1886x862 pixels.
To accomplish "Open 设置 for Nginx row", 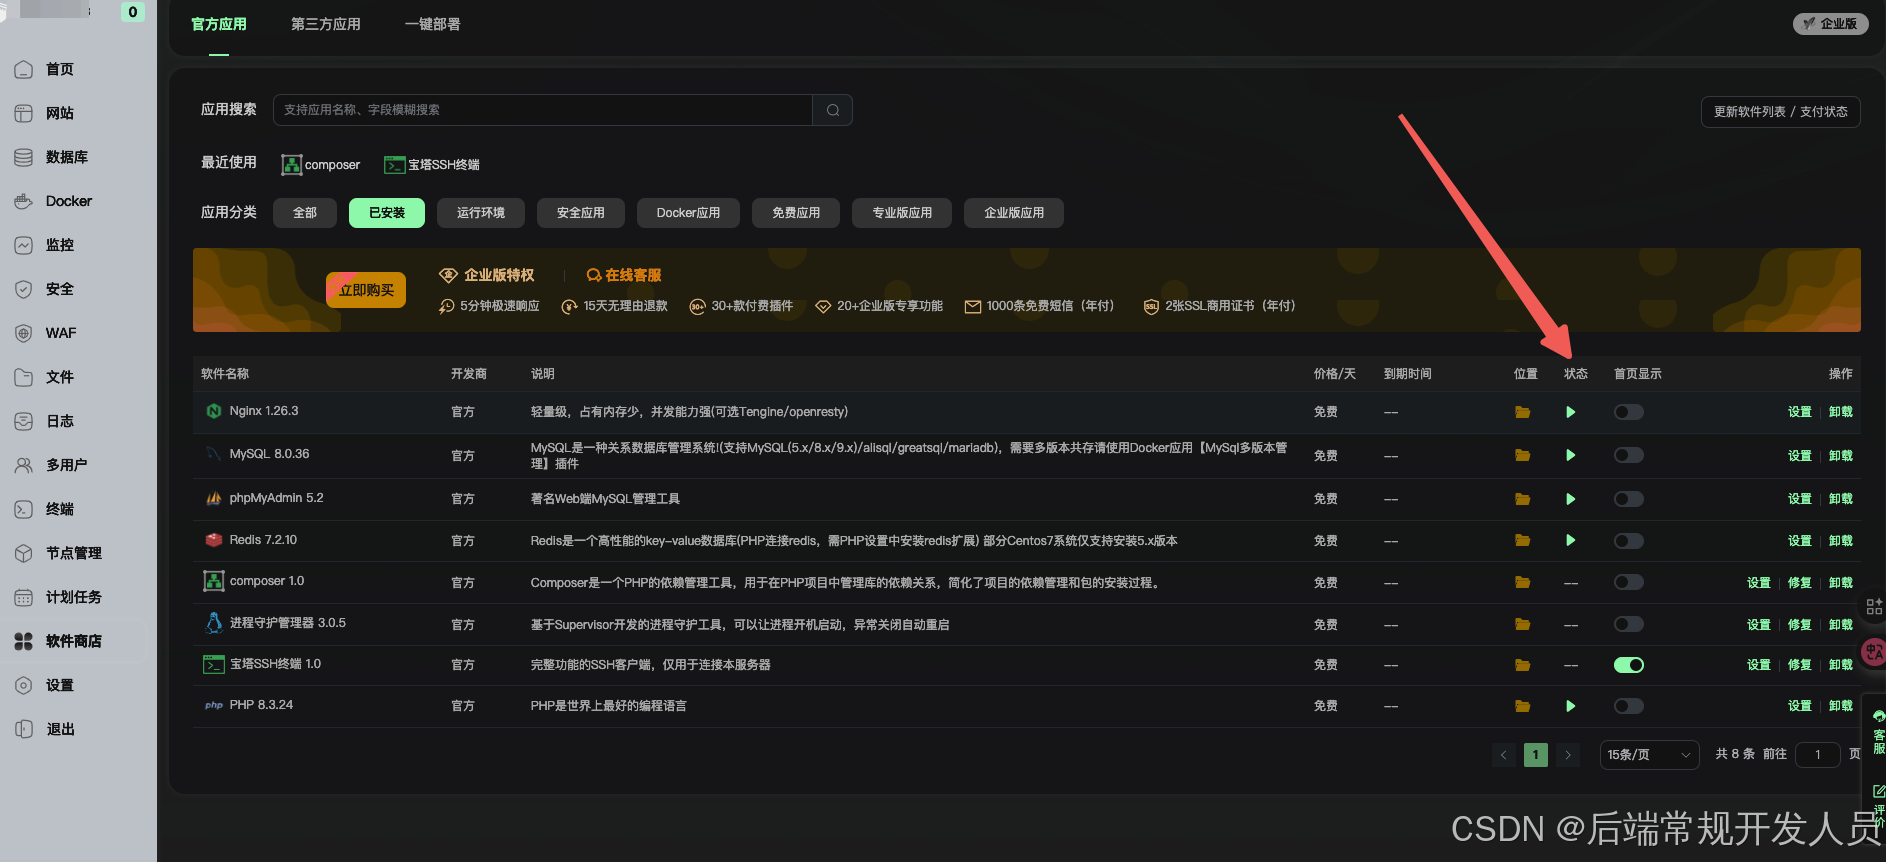I will (1799, 412).
